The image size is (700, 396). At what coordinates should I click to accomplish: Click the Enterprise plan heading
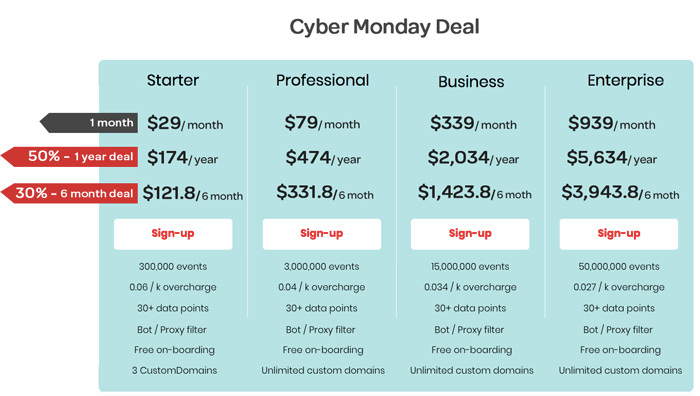point(625,81)
